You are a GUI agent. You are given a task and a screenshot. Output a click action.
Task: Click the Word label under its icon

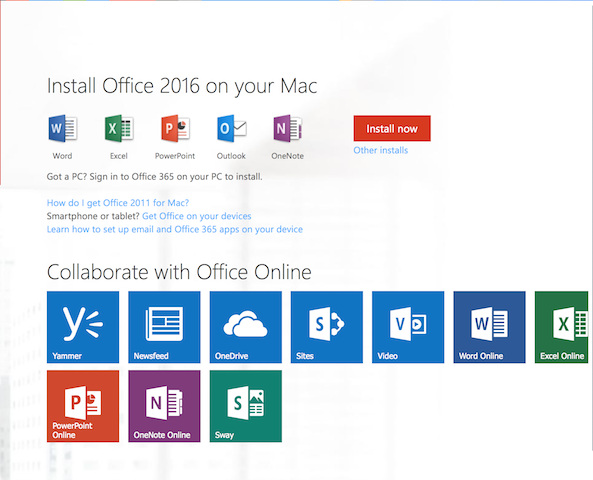point(62,156)
